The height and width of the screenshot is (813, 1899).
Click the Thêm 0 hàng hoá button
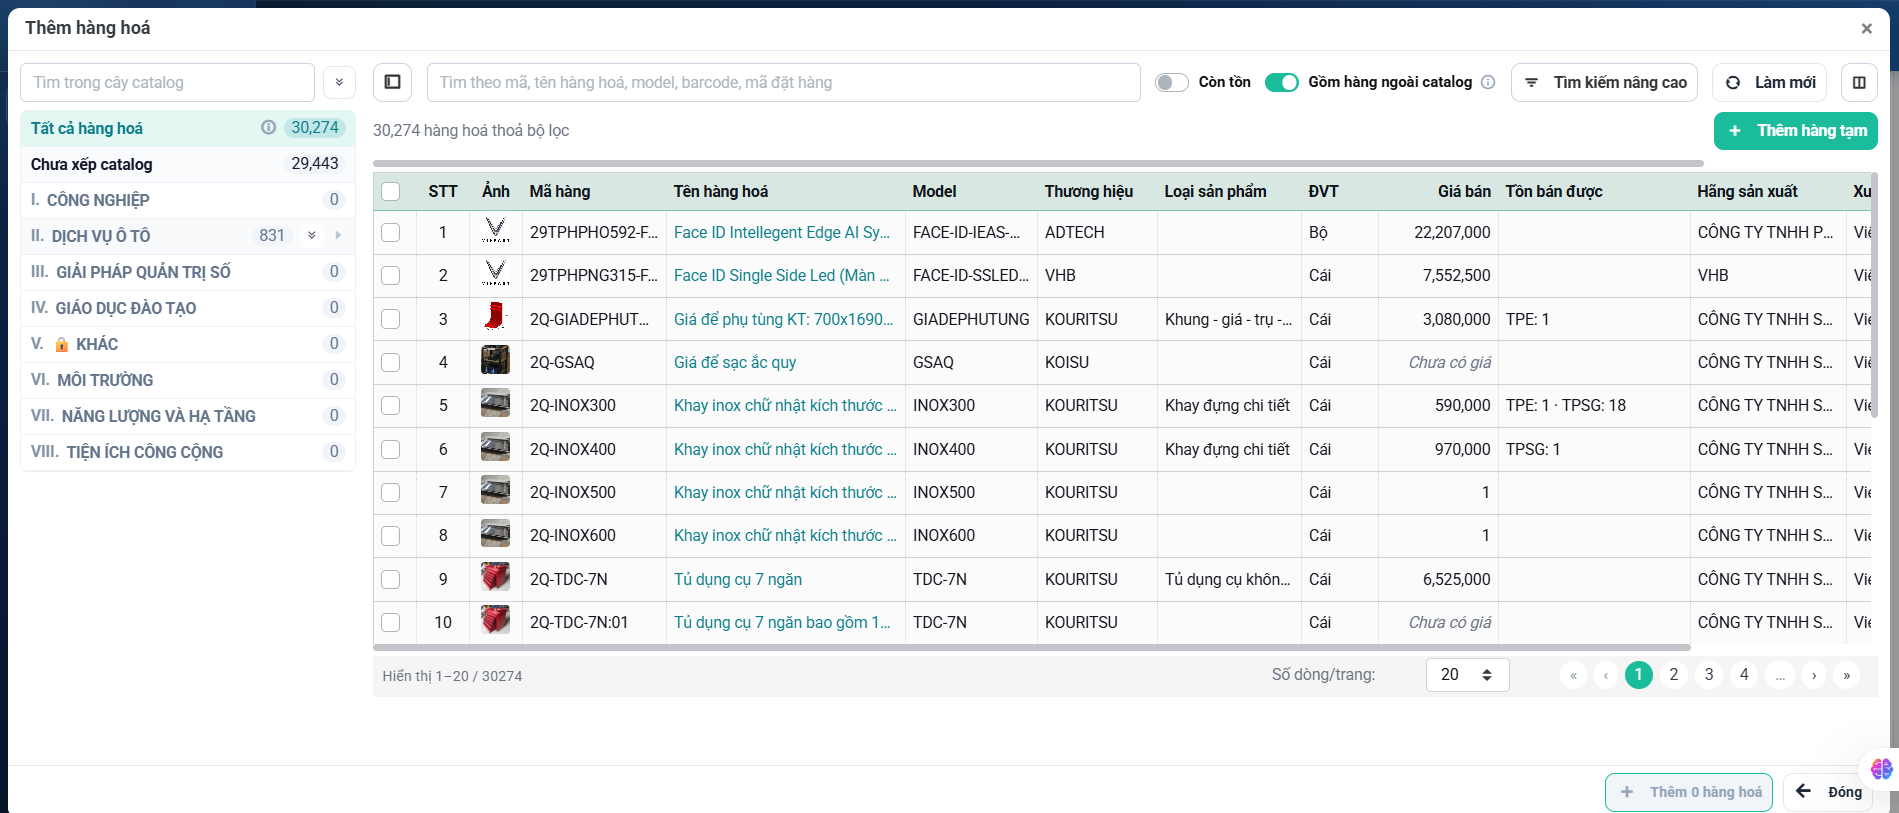coord(1689,792)
